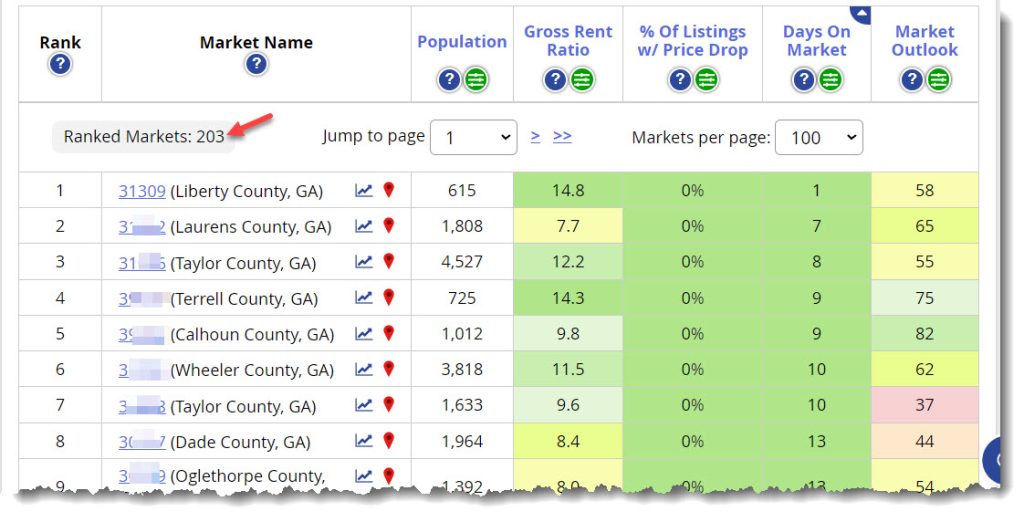The height and width of the screenshot is (522, 1024).
Task: Select Market Outlook value 75
Action: pyautogui.click(x=925, y=298)
